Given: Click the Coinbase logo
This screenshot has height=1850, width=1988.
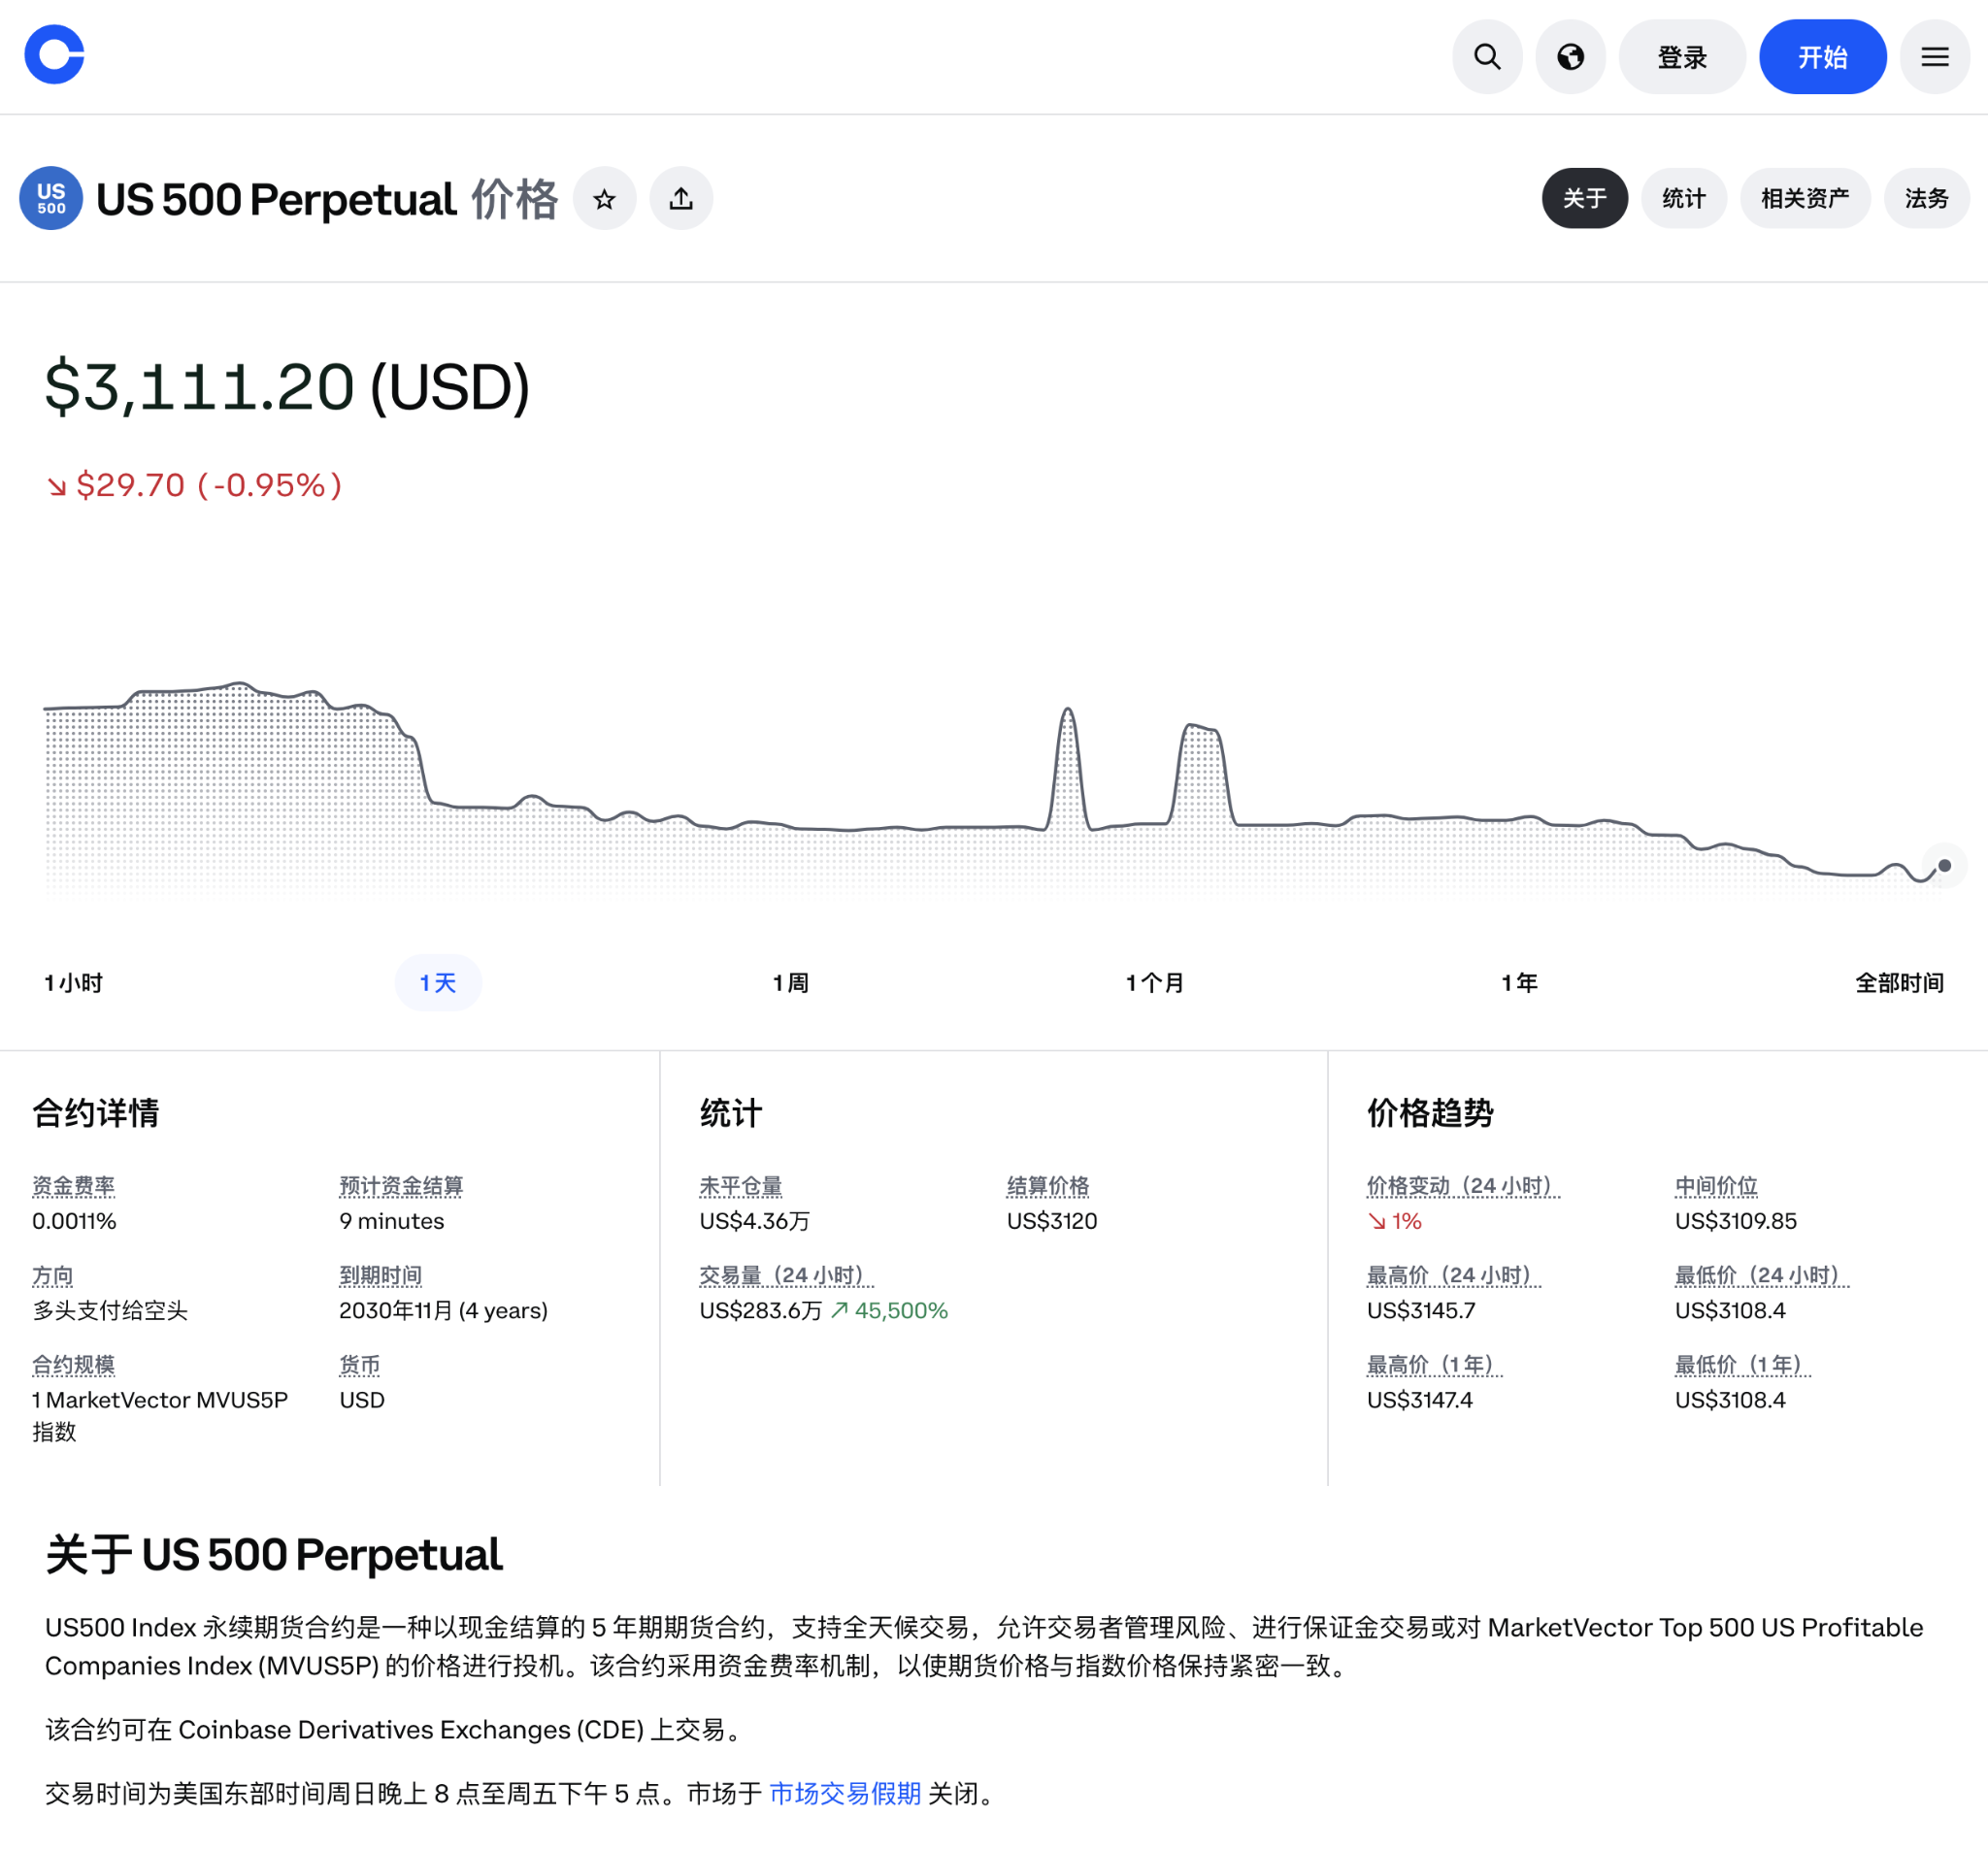Looking at the screenshot, I should (54, 55).
